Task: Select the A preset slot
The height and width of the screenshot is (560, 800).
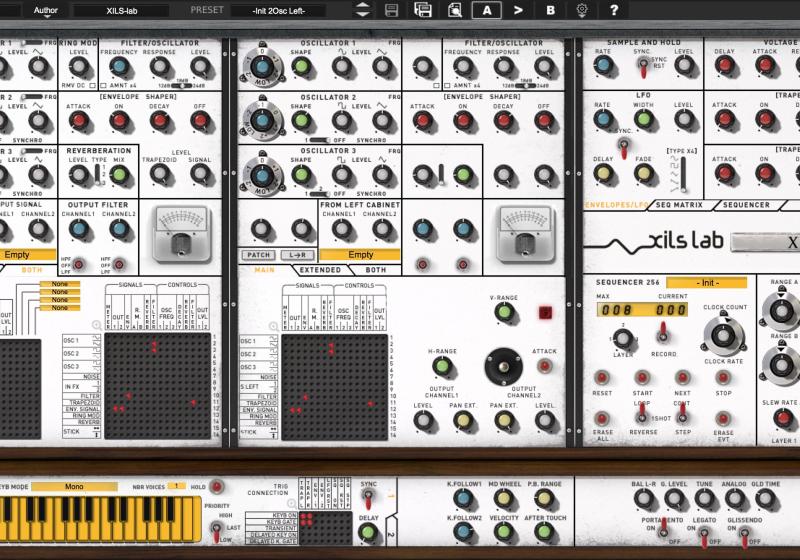Action: pyautogui.click(x=486, y=10)
